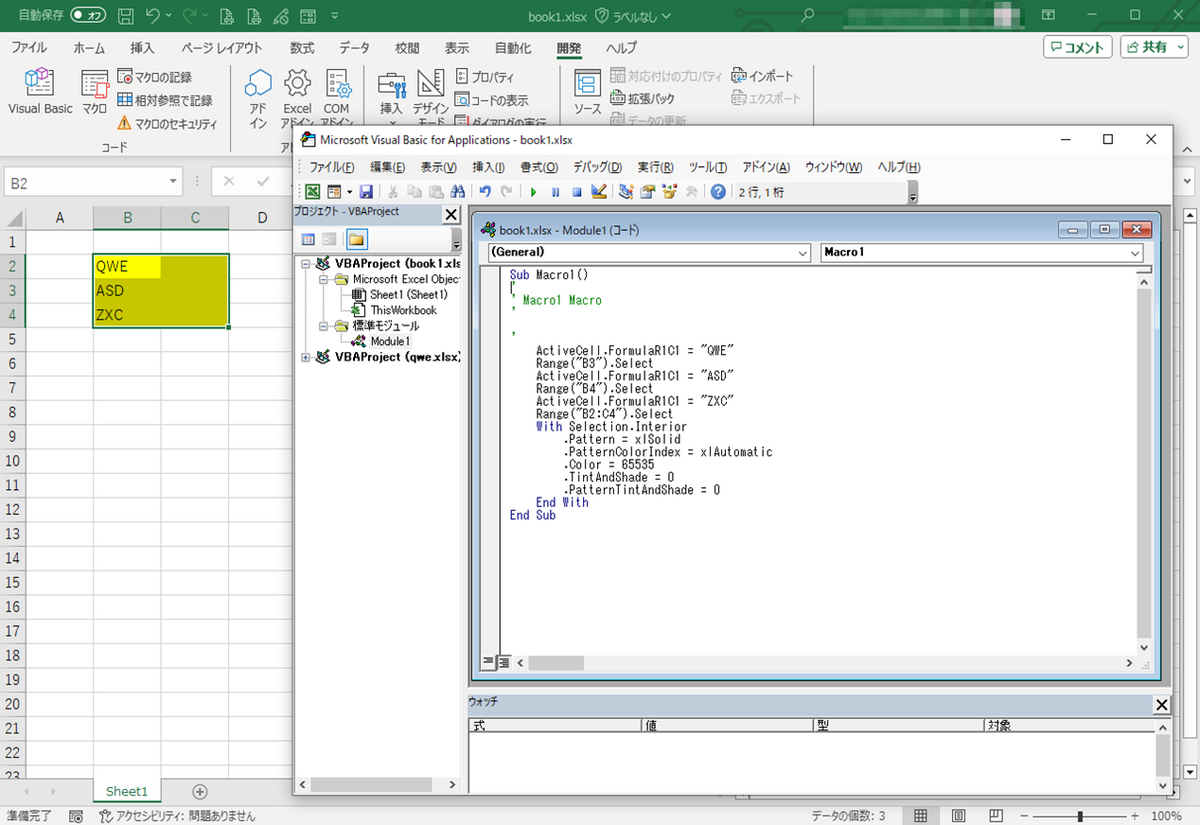The width and height of the screenshot is (1200, 825).
Task: Click View Object icon in Project panel
Action: pyautogui.click(x=329, y=240)
